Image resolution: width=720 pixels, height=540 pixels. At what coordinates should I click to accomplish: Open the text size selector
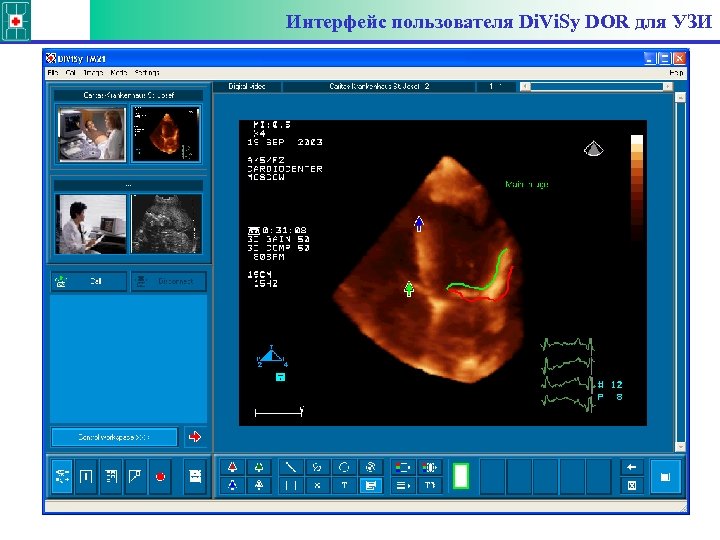pyautogui.click(x=429, y=485)
